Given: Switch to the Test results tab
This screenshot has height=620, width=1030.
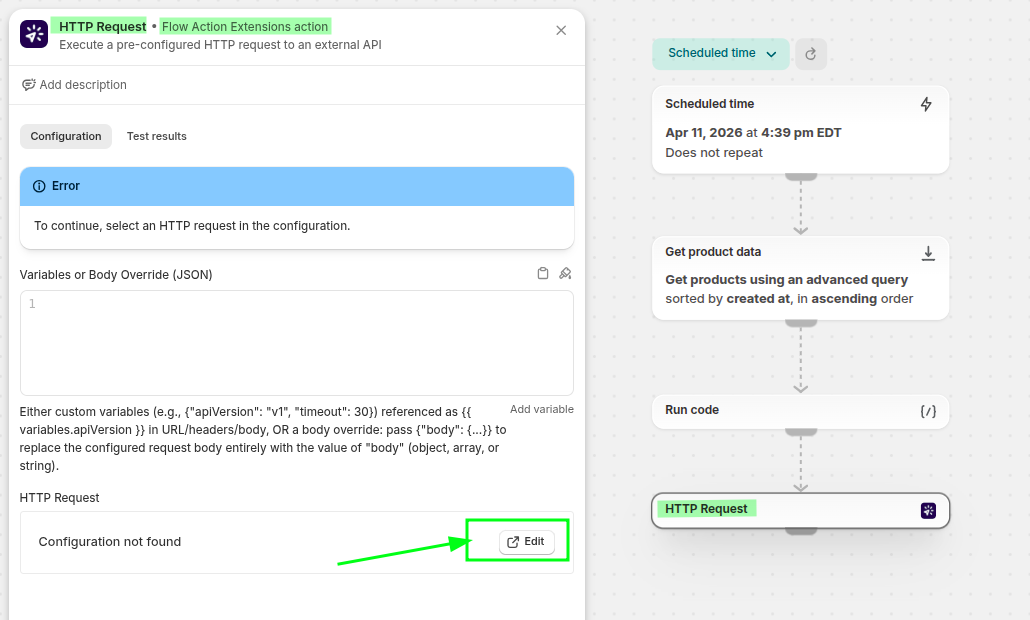Looking at the screenshot, I should point(156,136).
